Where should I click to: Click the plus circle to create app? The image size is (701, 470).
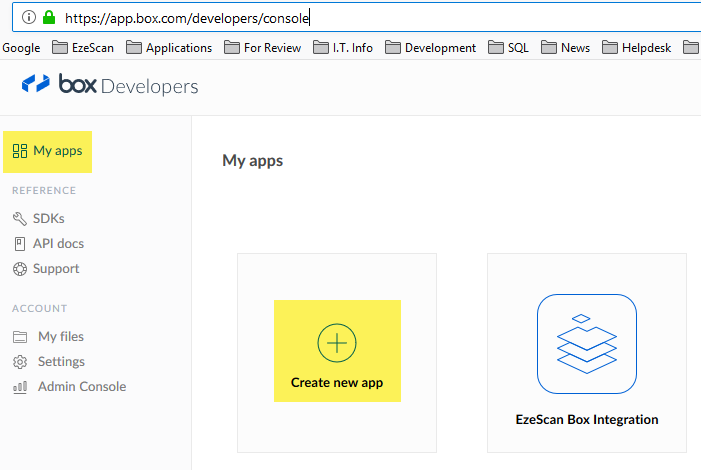(337, 343)
